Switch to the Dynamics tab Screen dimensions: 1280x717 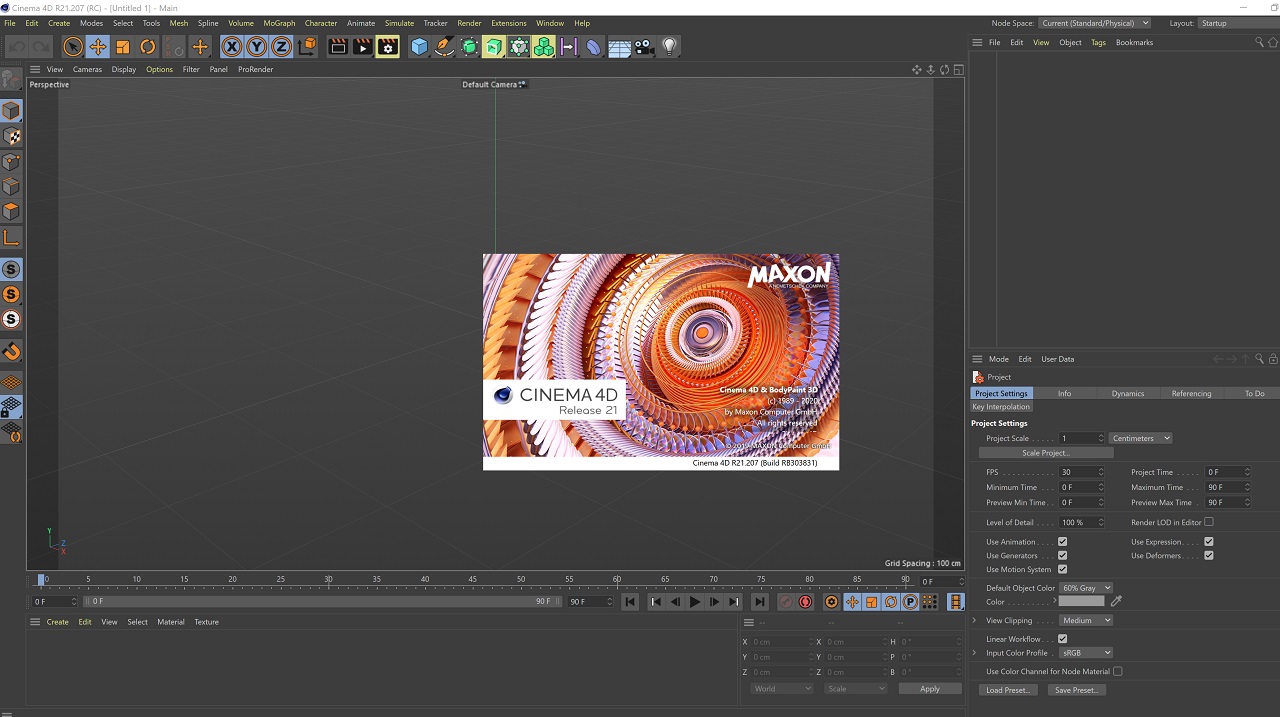point(1127,393)
